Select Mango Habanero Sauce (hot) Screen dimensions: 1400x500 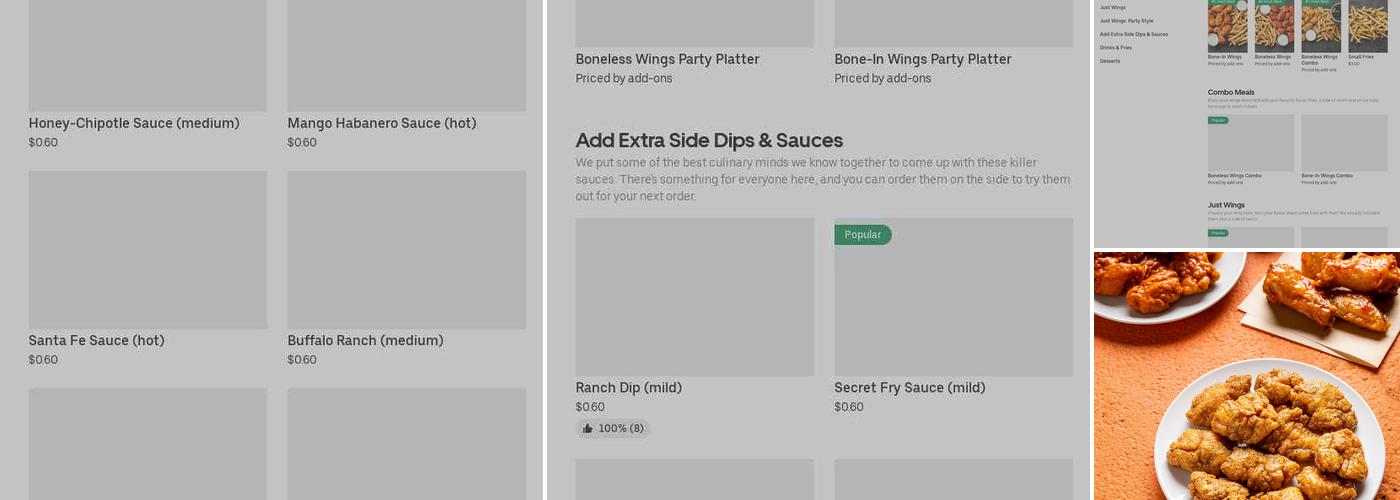[381, 124]
